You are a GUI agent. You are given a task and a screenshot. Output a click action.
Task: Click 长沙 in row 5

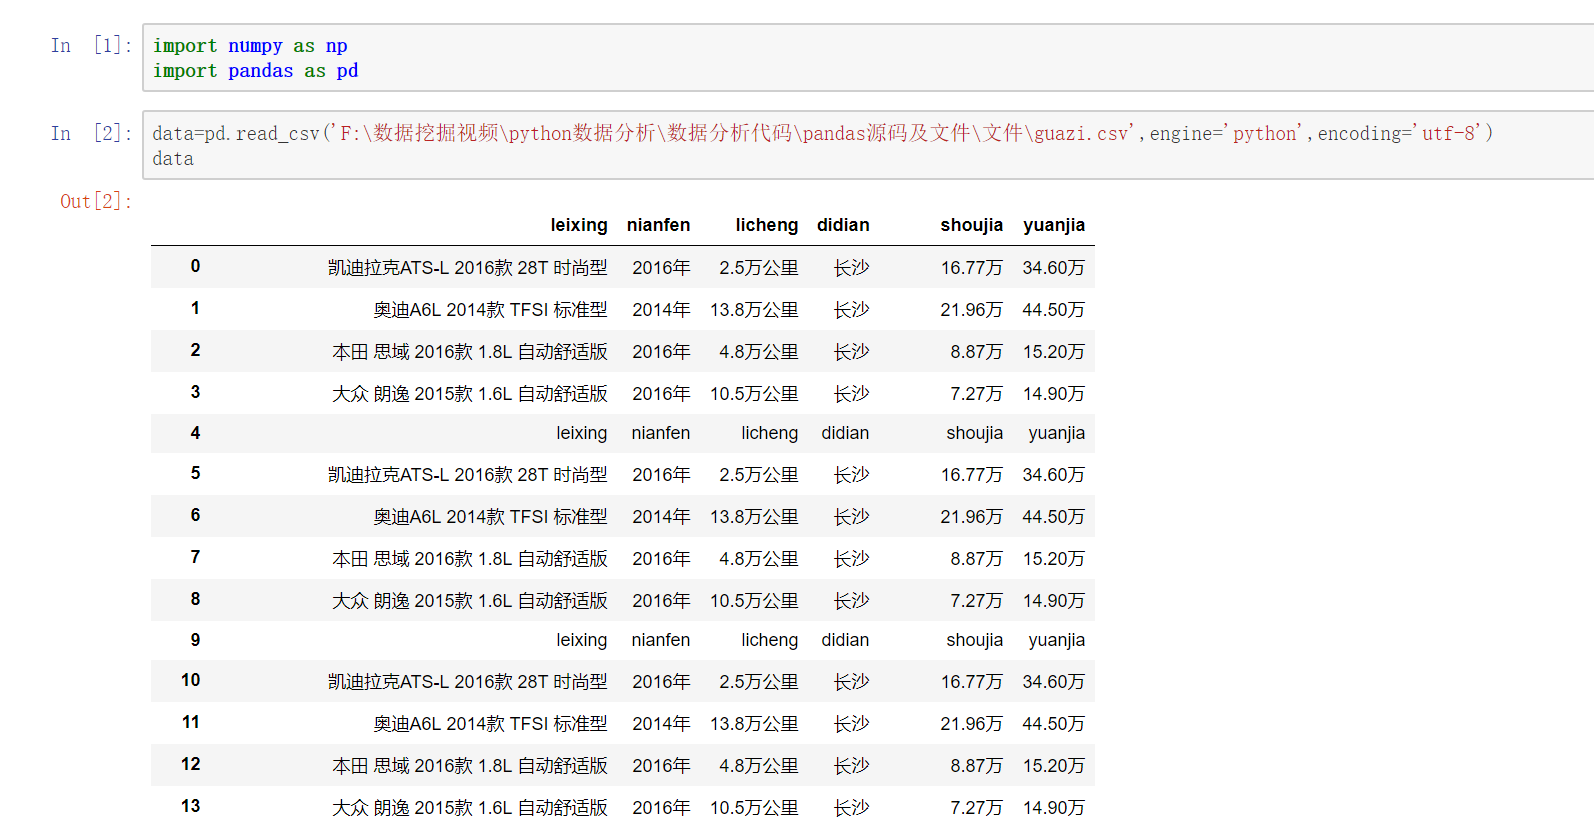[x=851, y=475]
